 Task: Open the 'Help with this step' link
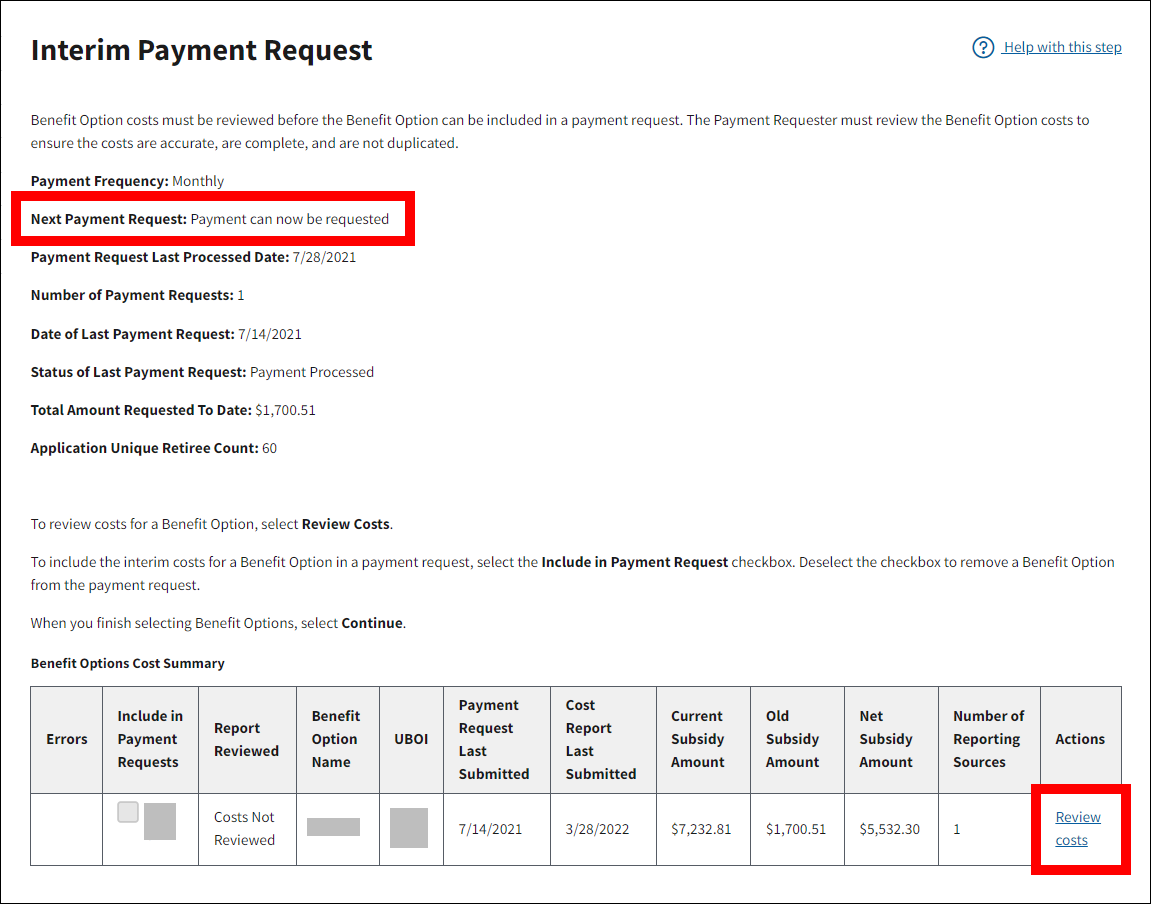coord(1062,47)
